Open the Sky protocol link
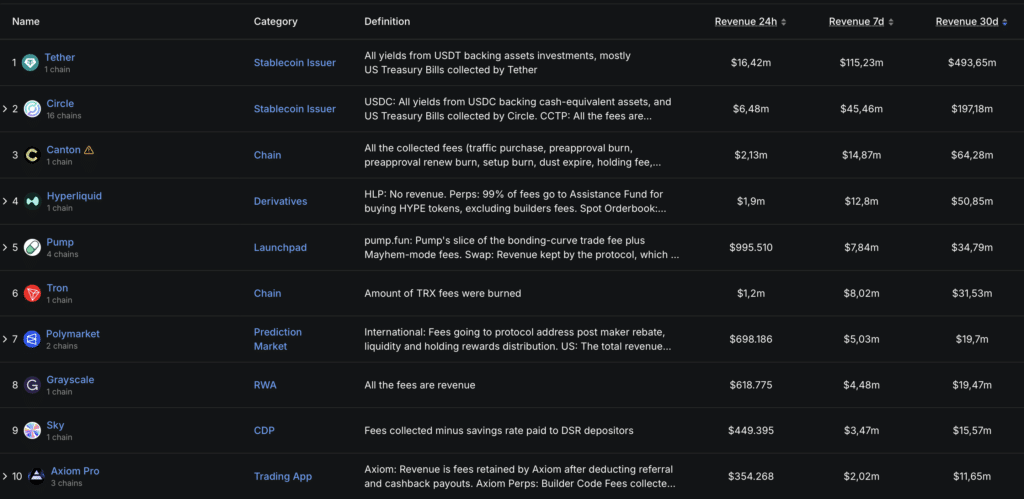The height and width of the screenshot is (499, 1024). click(x=56, y=425)
